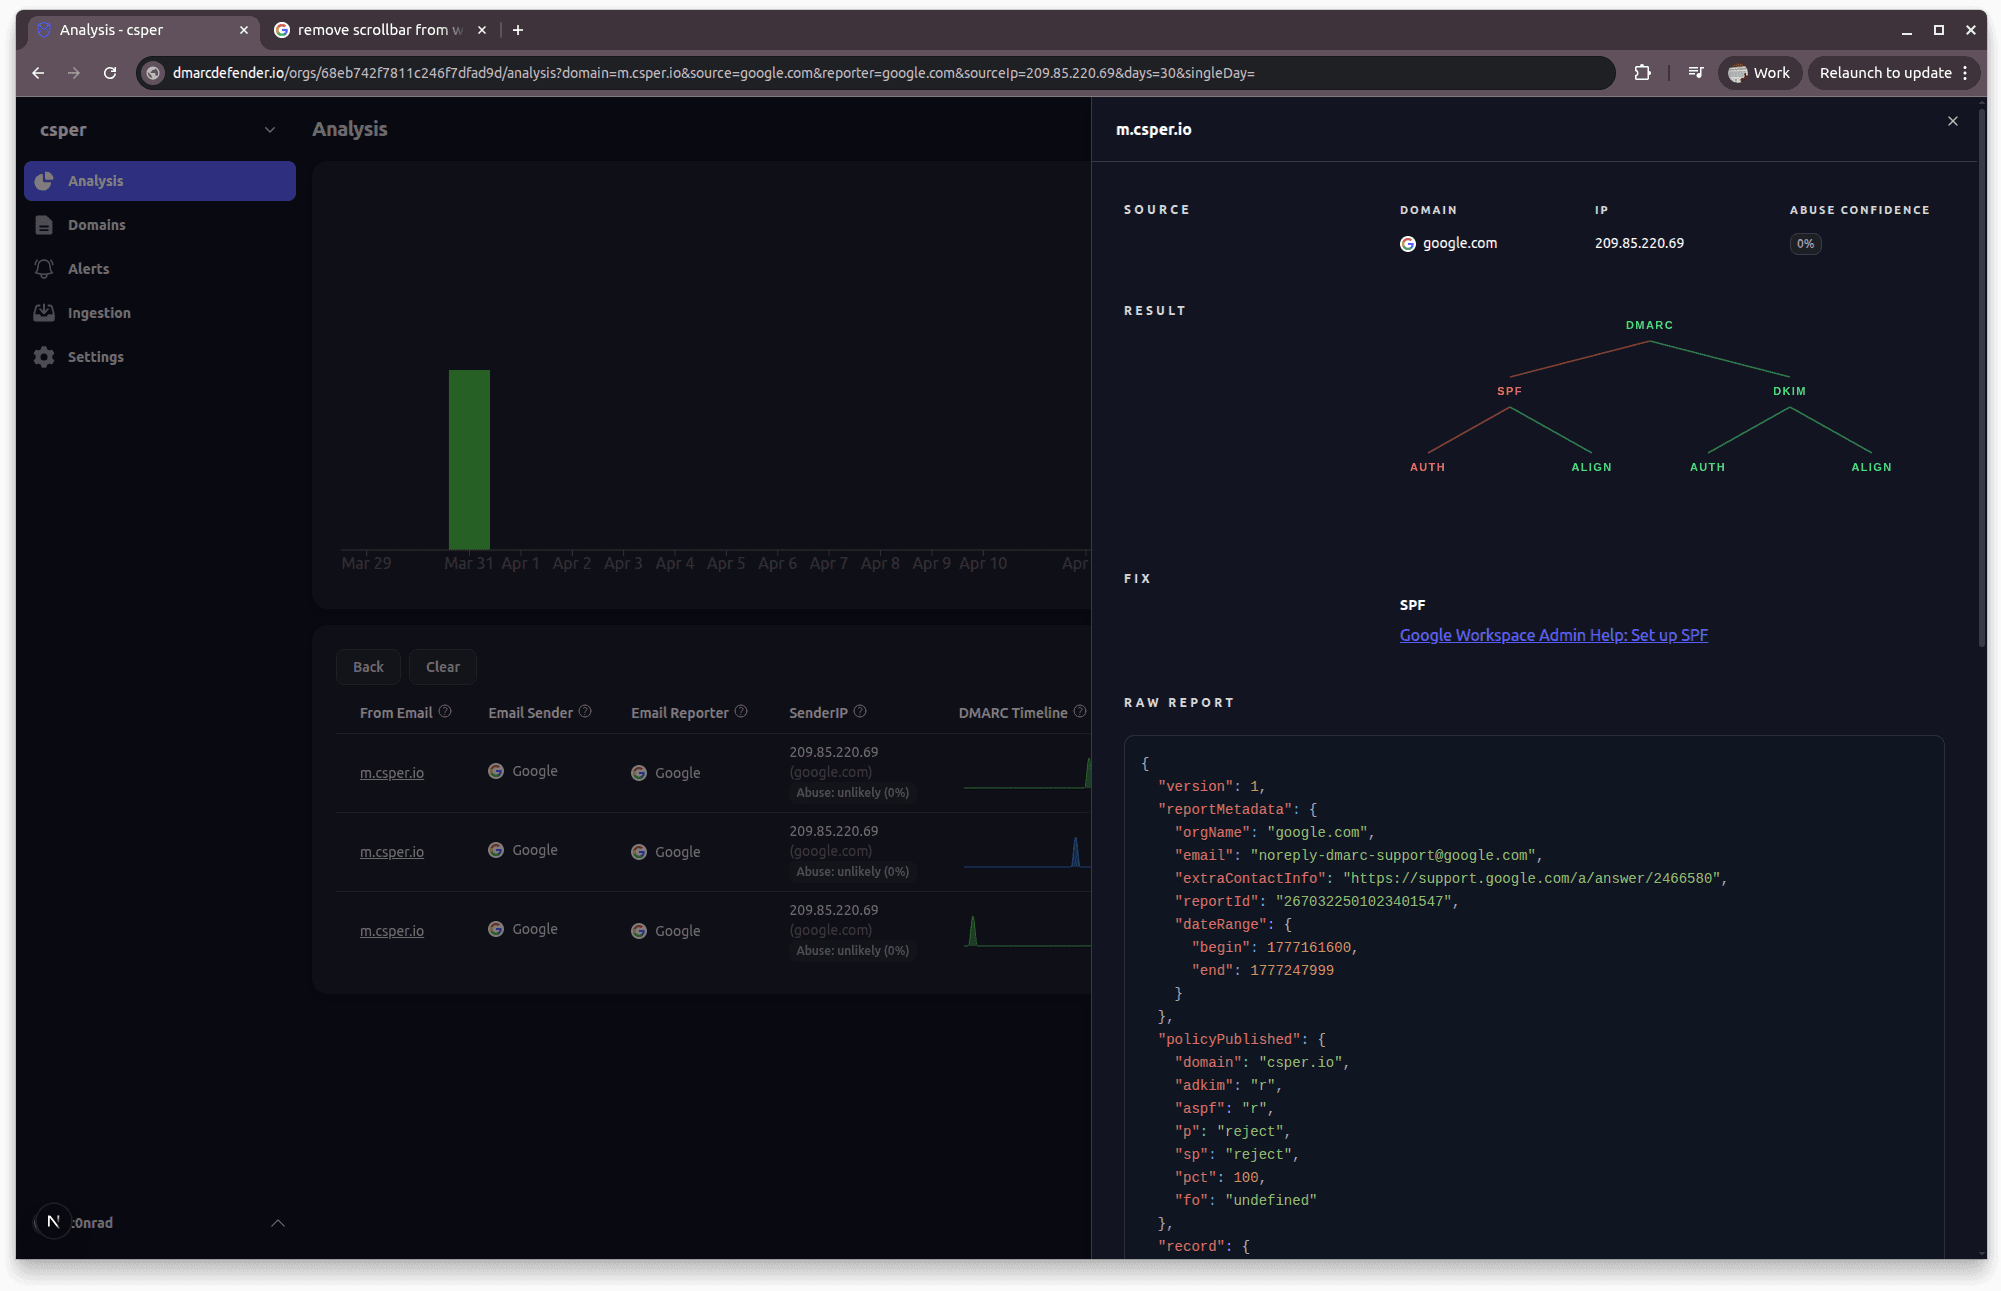Click Google sender icon in third row
This screenshot has width=2001, height=1291.
point(496,929)
